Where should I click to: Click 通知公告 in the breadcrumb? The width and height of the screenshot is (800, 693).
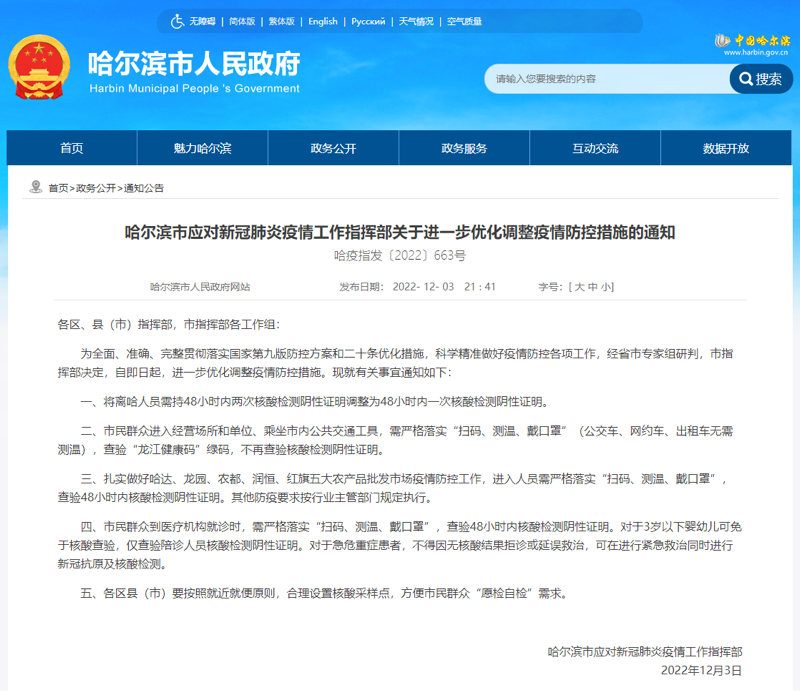pyautogui.click(x=144, y=188)
